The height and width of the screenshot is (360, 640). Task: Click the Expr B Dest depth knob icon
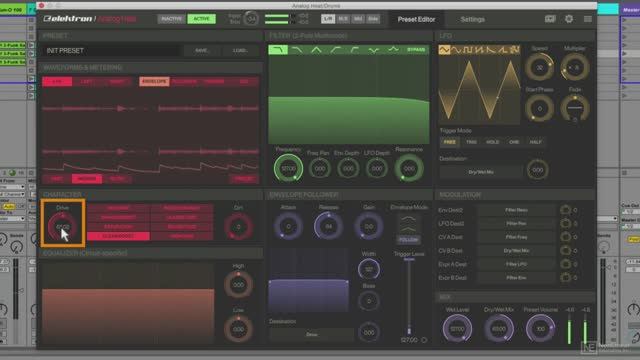click(565, 278)
